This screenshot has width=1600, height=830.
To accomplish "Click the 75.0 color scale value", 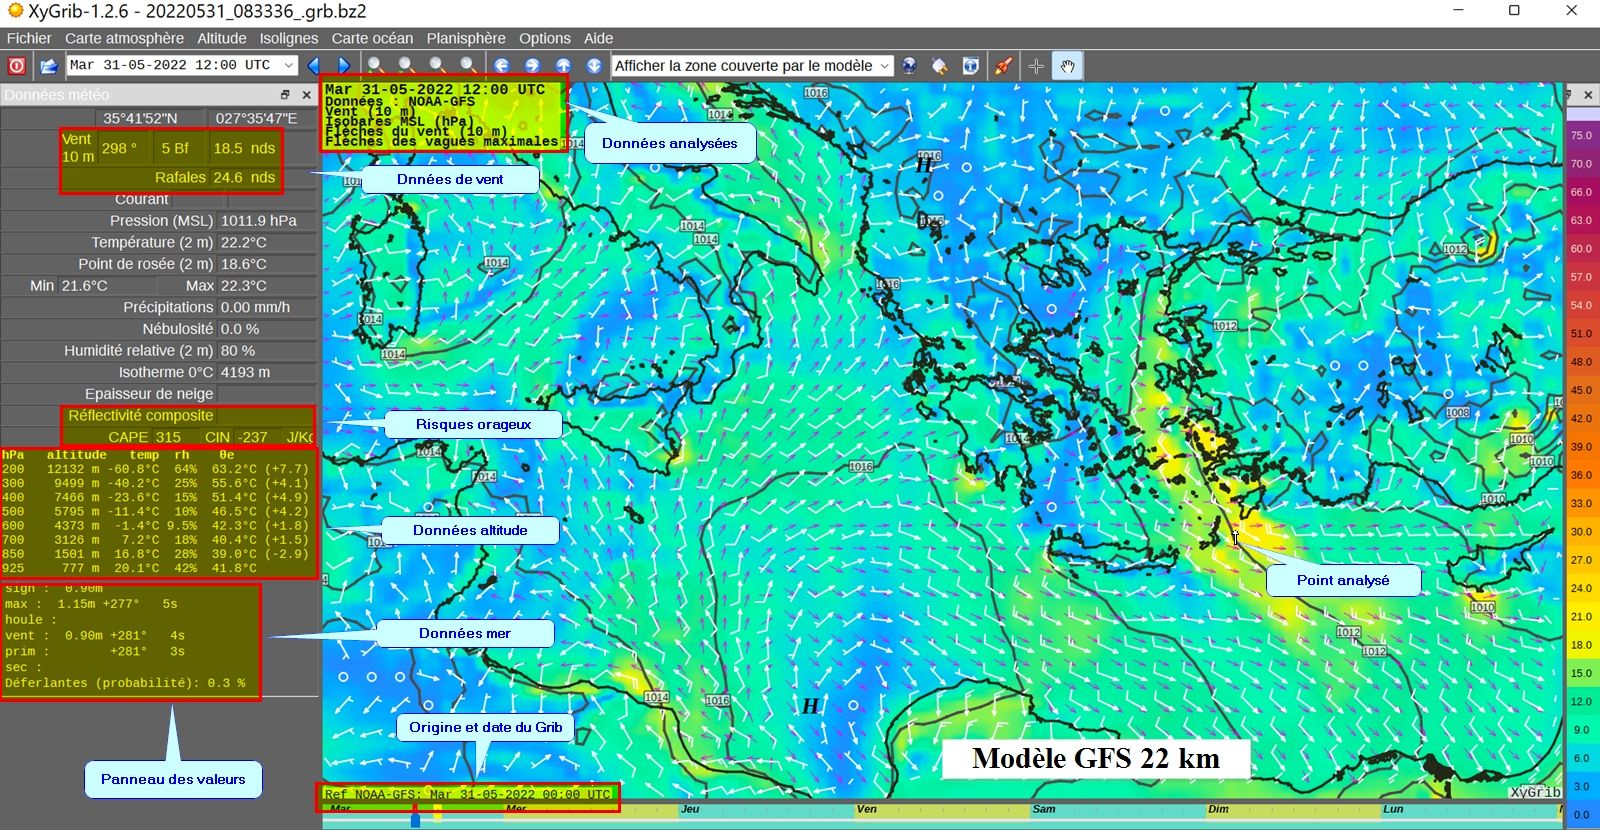I will click(x=1581, y=135).
